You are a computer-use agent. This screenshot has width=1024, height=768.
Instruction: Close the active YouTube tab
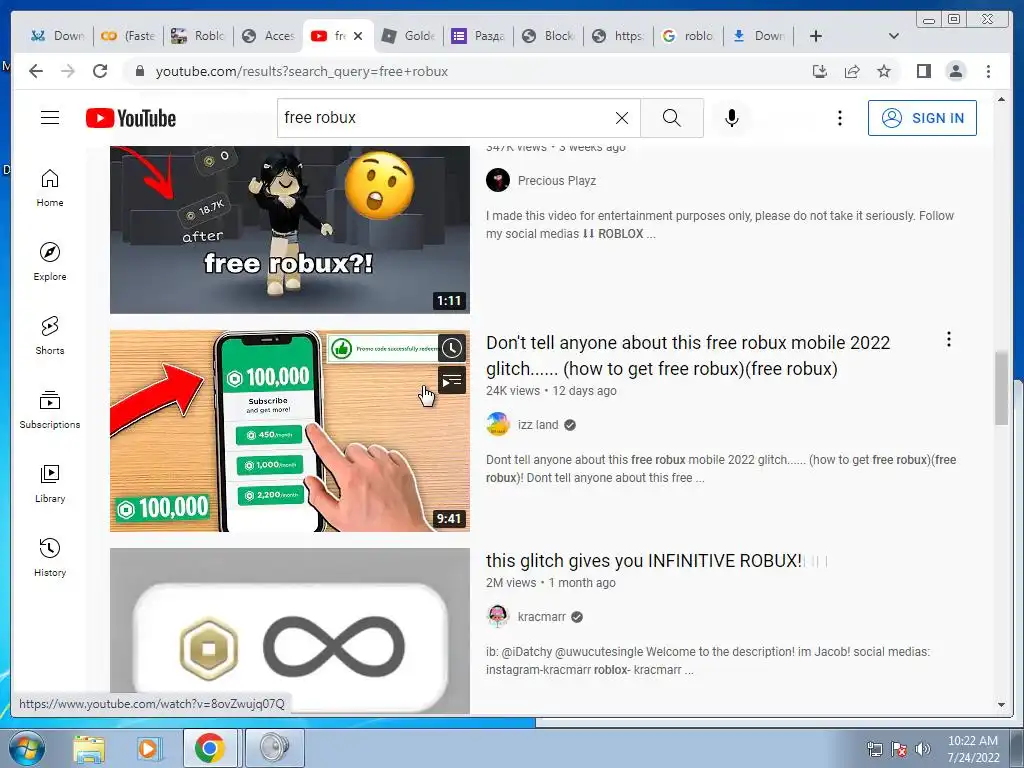(358, 36)
